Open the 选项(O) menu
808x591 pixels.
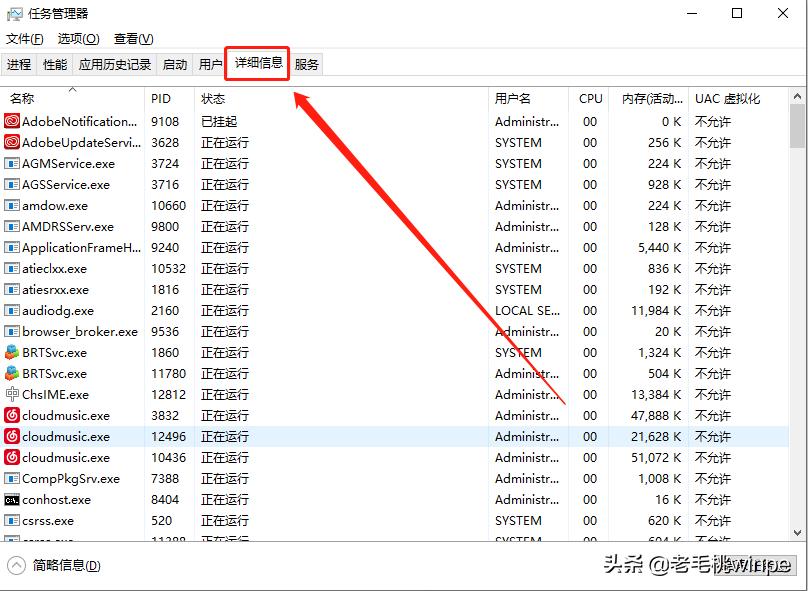click(x=77, y=38)
